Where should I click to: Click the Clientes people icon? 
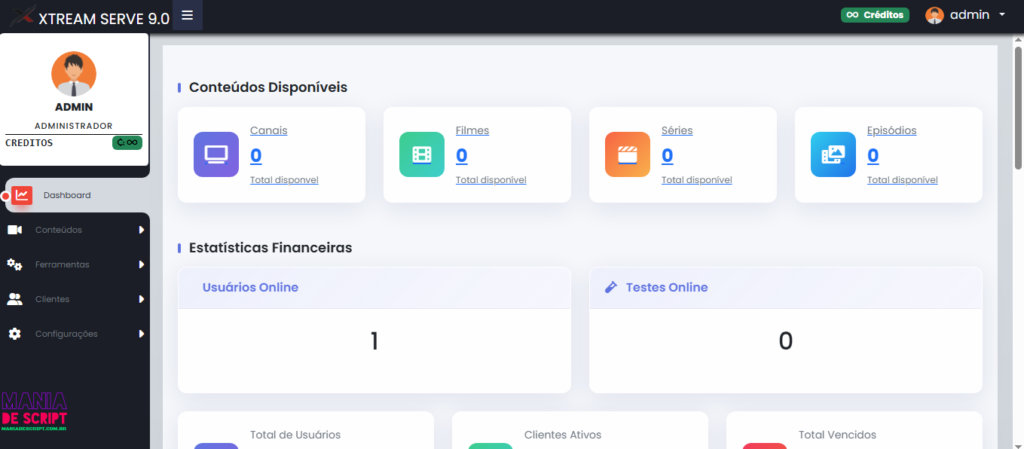click(15, 299)
